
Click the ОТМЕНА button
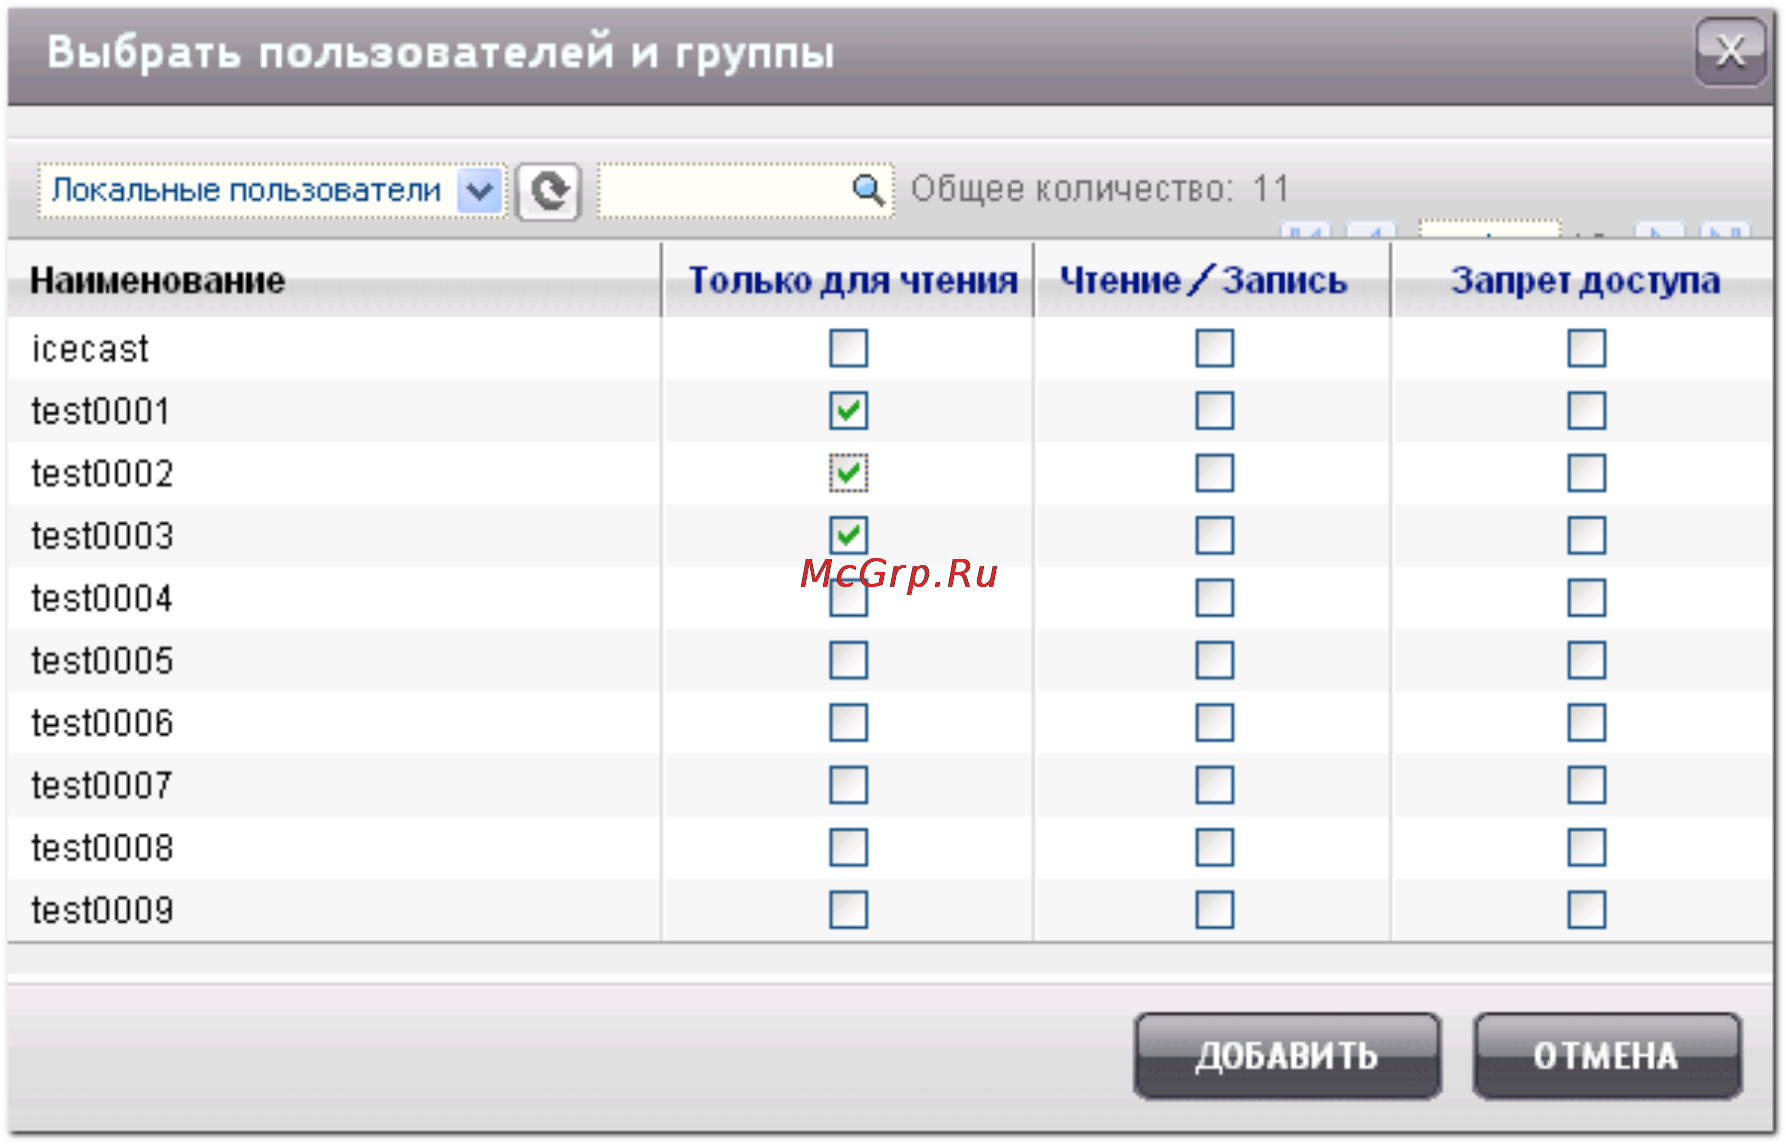coord(1606,1056)
